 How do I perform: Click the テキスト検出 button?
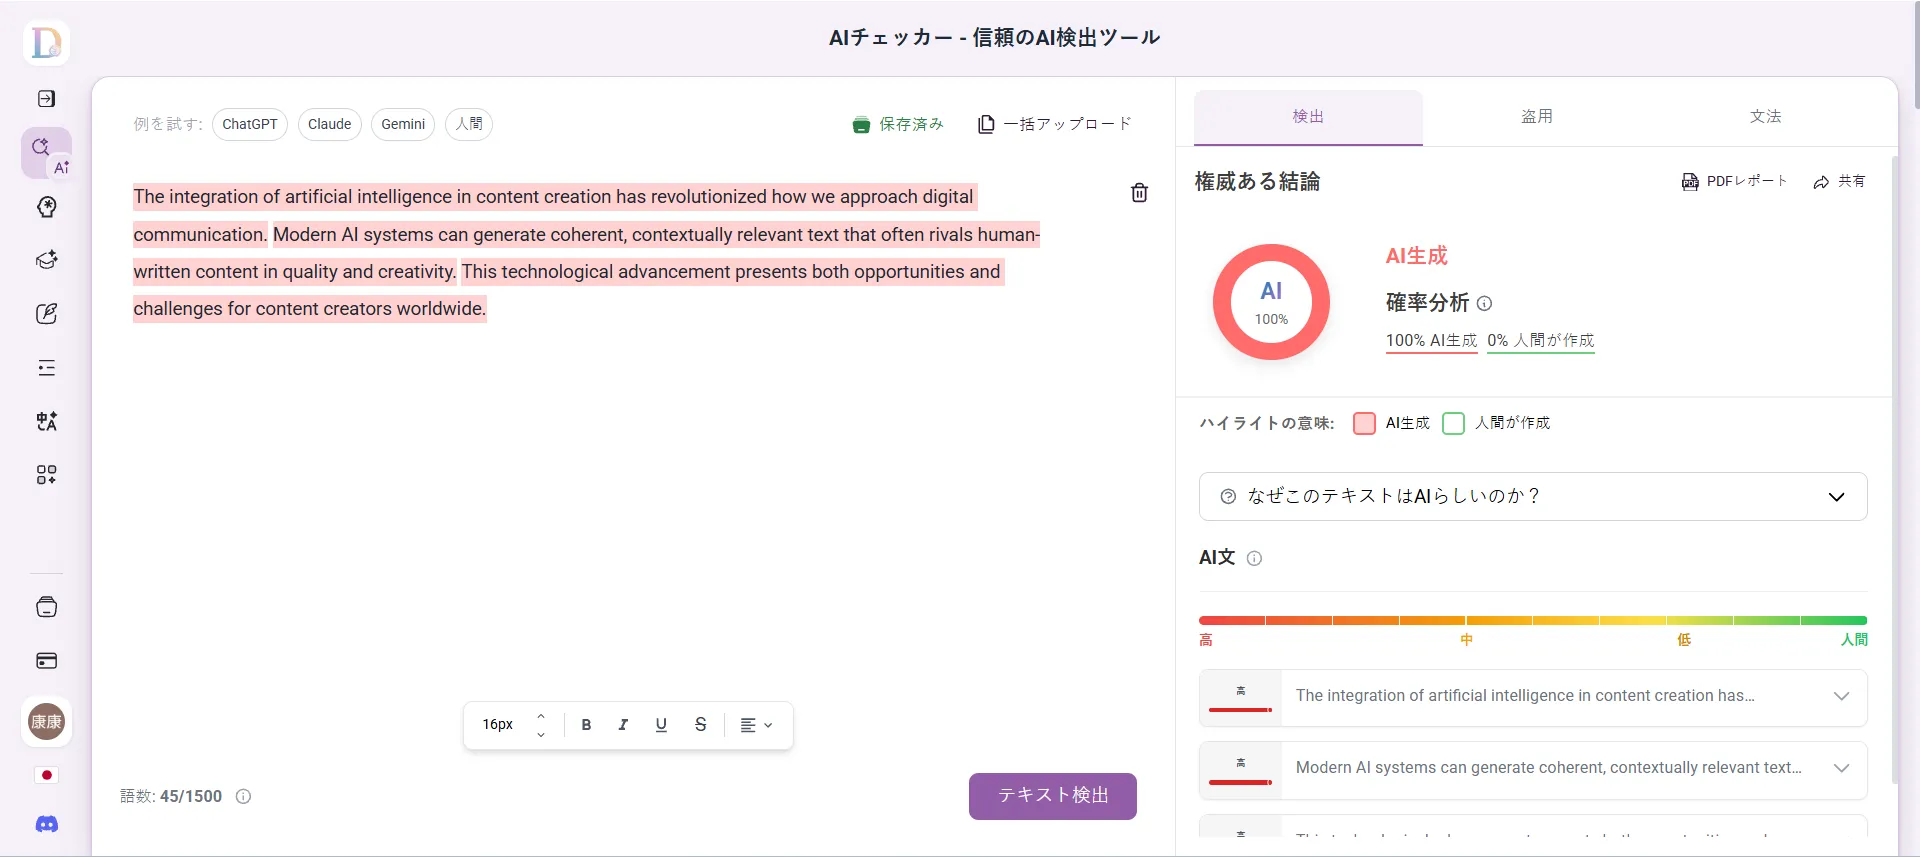pos(1053,796)
